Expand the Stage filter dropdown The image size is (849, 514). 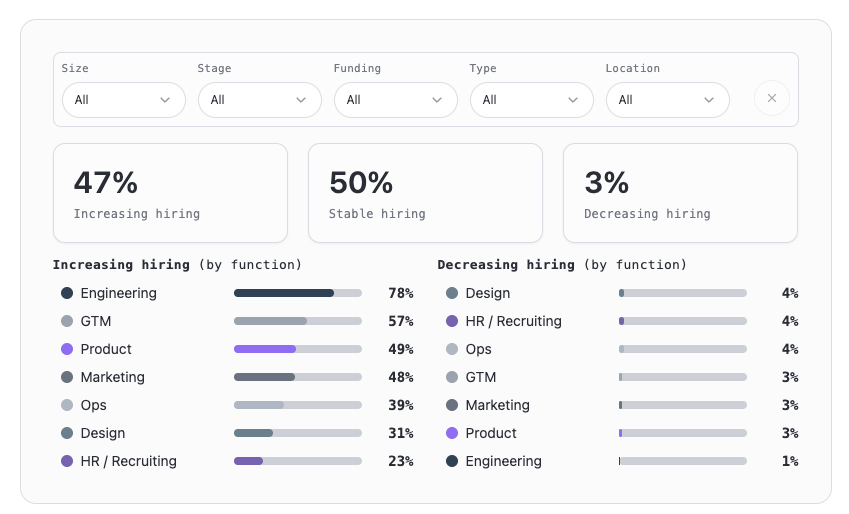259,100
